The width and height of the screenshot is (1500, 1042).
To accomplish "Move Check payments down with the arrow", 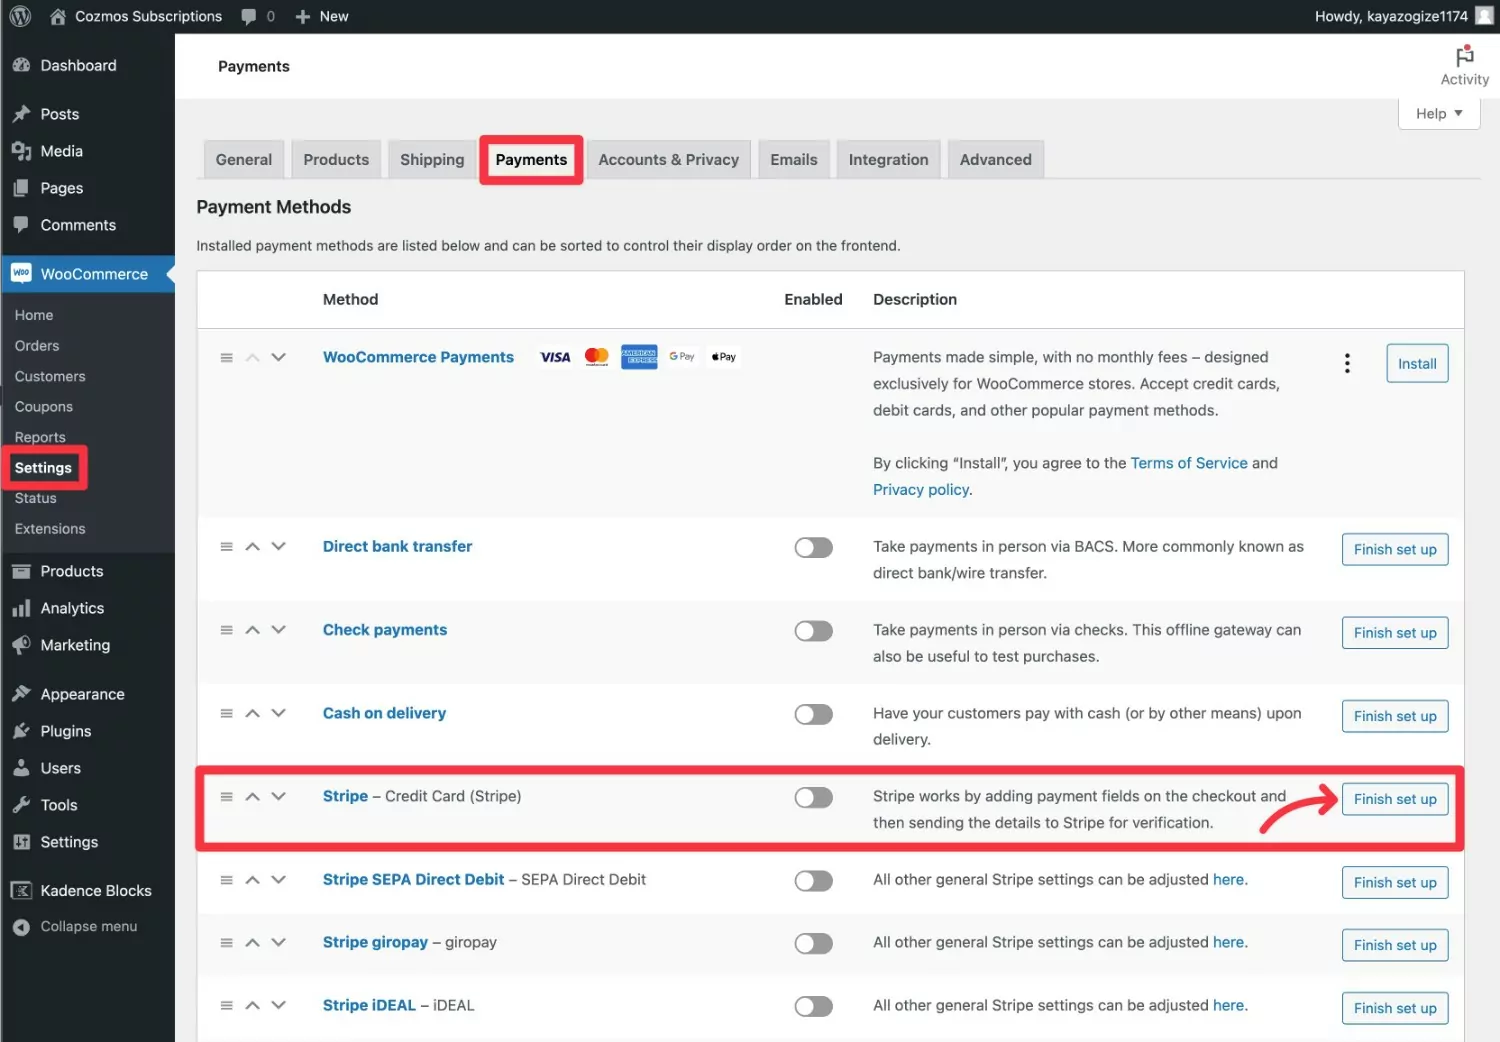I will coord(279,629).
